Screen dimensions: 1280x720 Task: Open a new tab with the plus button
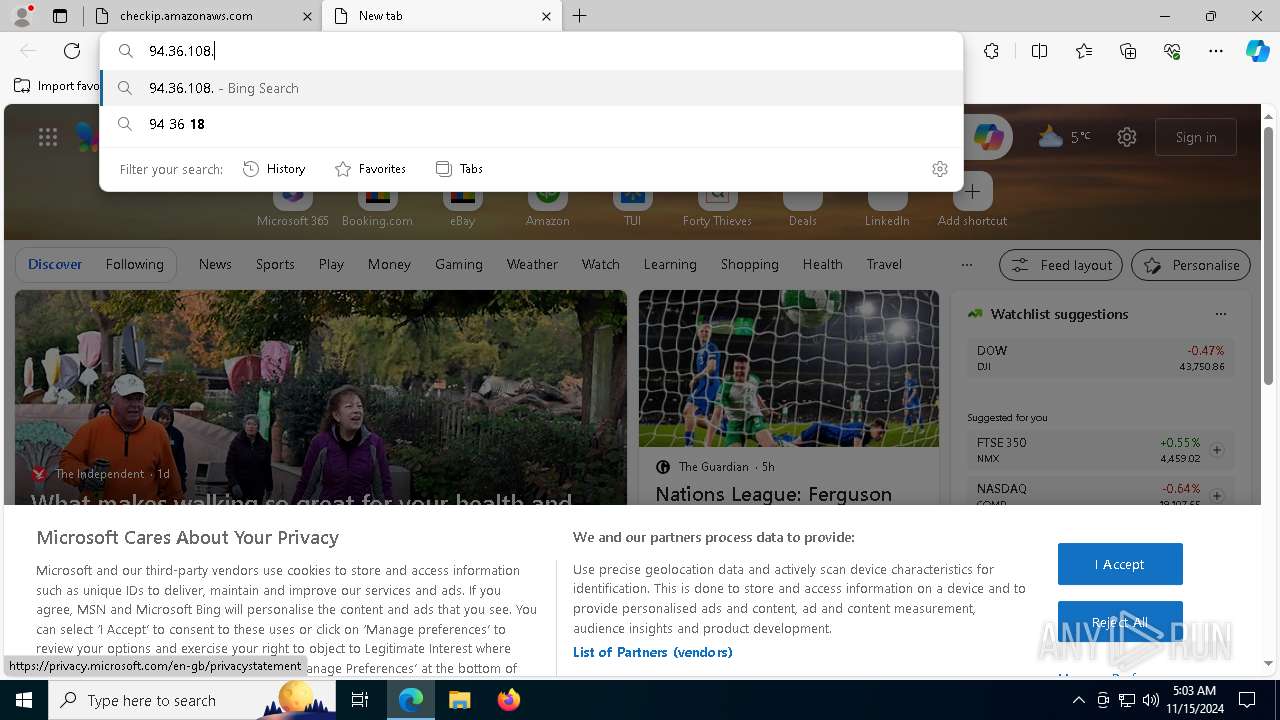tap(580, 16)
